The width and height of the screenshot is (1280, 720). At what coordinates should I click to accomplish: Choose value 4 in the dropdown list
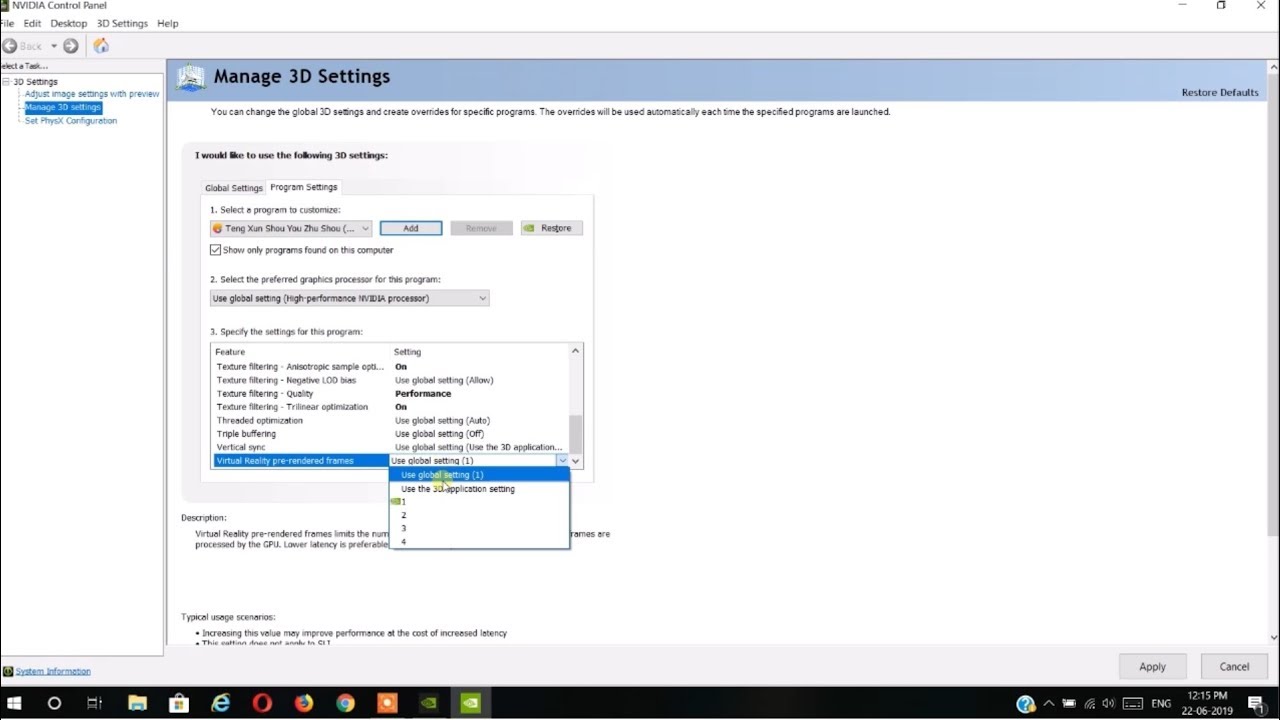[x=479, y=542]
